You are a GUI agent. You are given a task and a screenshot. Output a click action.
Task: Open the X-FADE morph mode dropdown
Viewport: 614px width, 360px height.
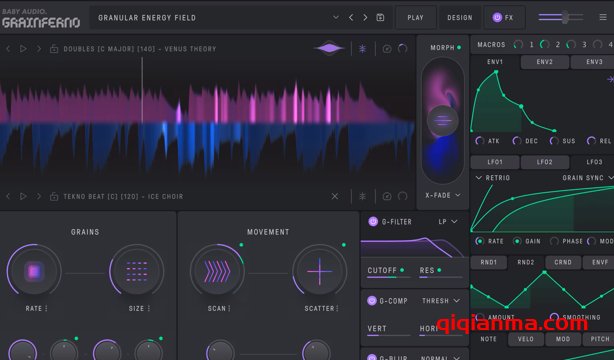click(442, 195)
